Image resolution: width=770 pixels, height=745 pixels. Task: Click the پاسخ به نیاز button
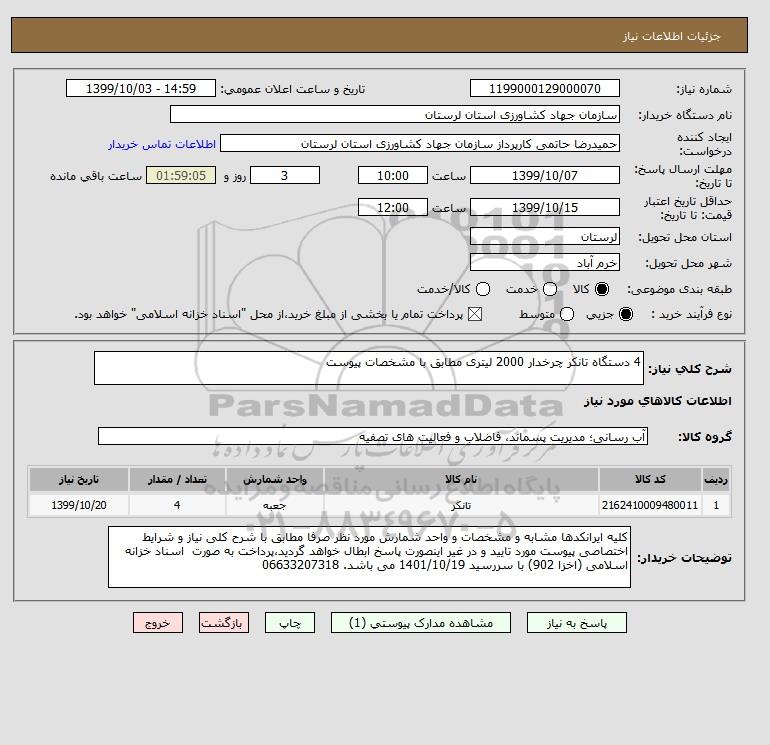point(577,623)
